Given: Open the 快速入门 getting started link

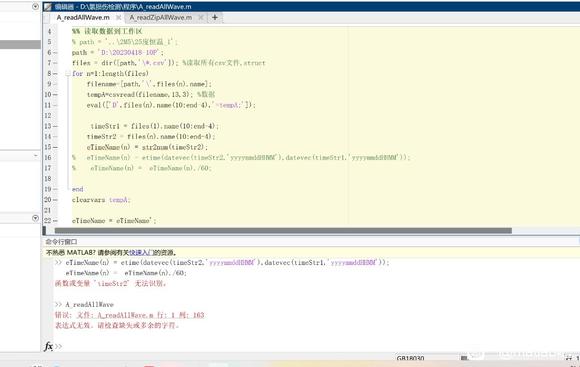Looking at the screenshot, I should [141, 253].
